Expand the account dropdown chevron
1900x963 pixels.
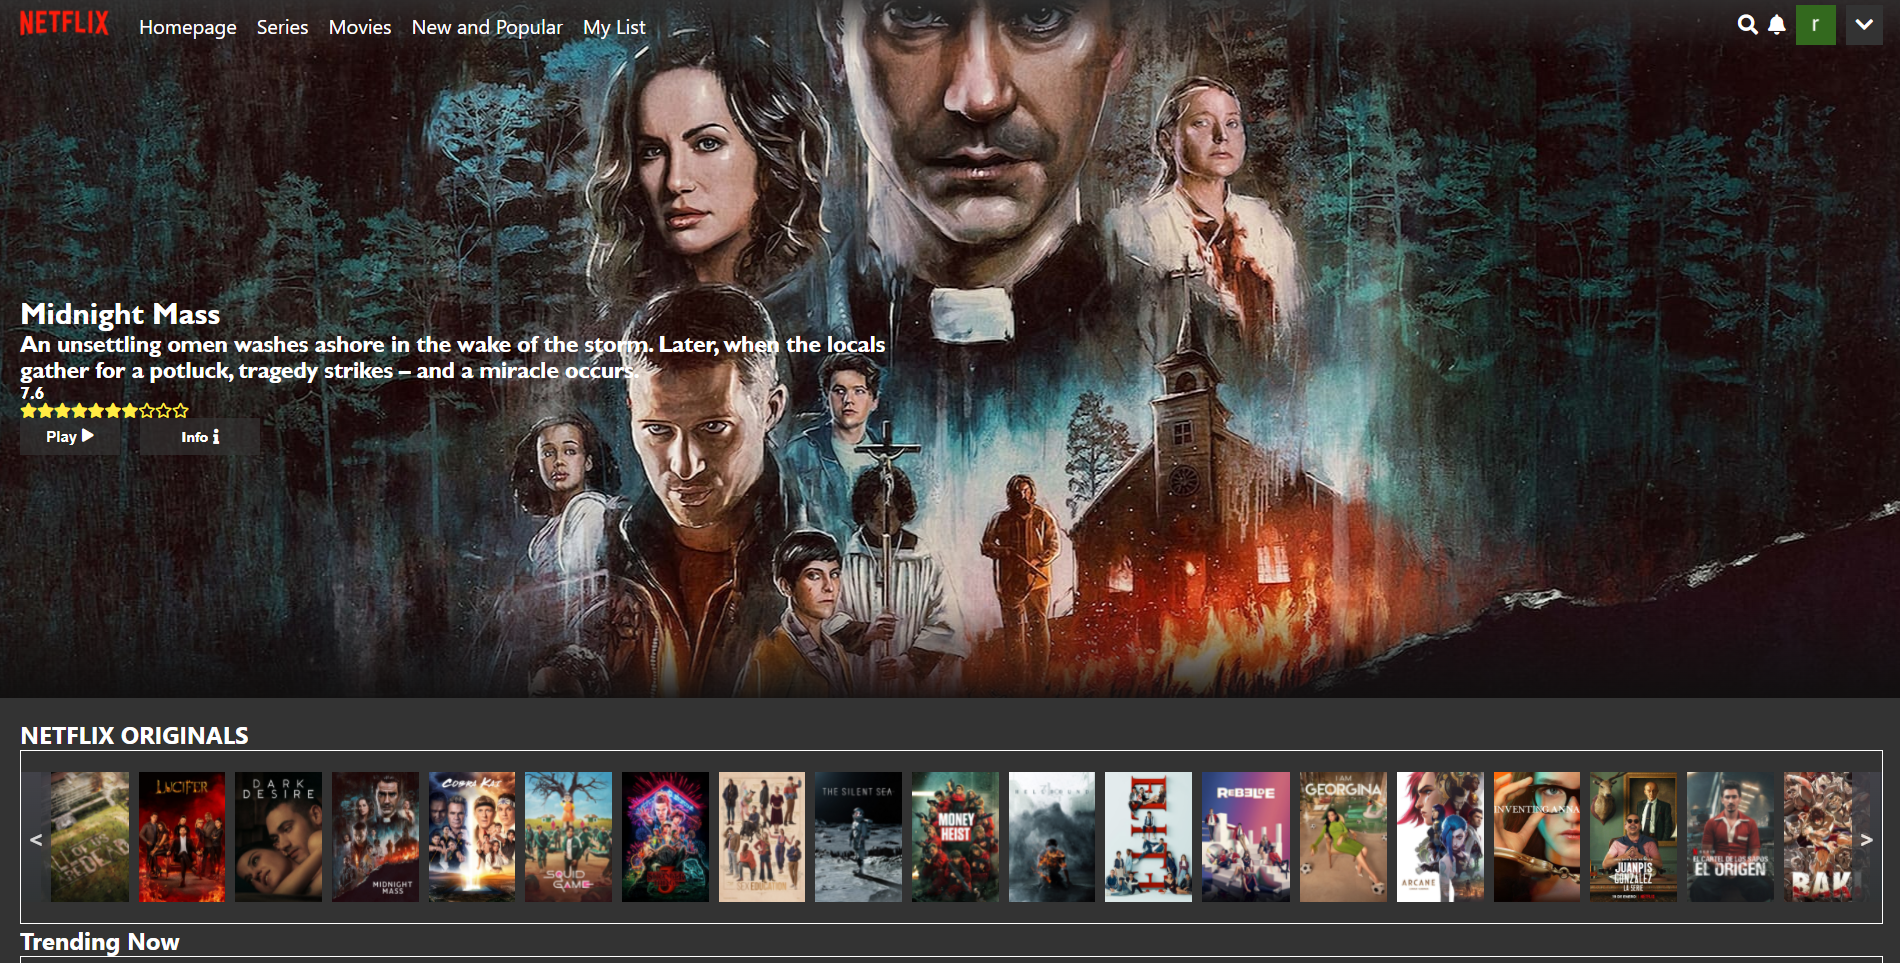[1864, 25]
